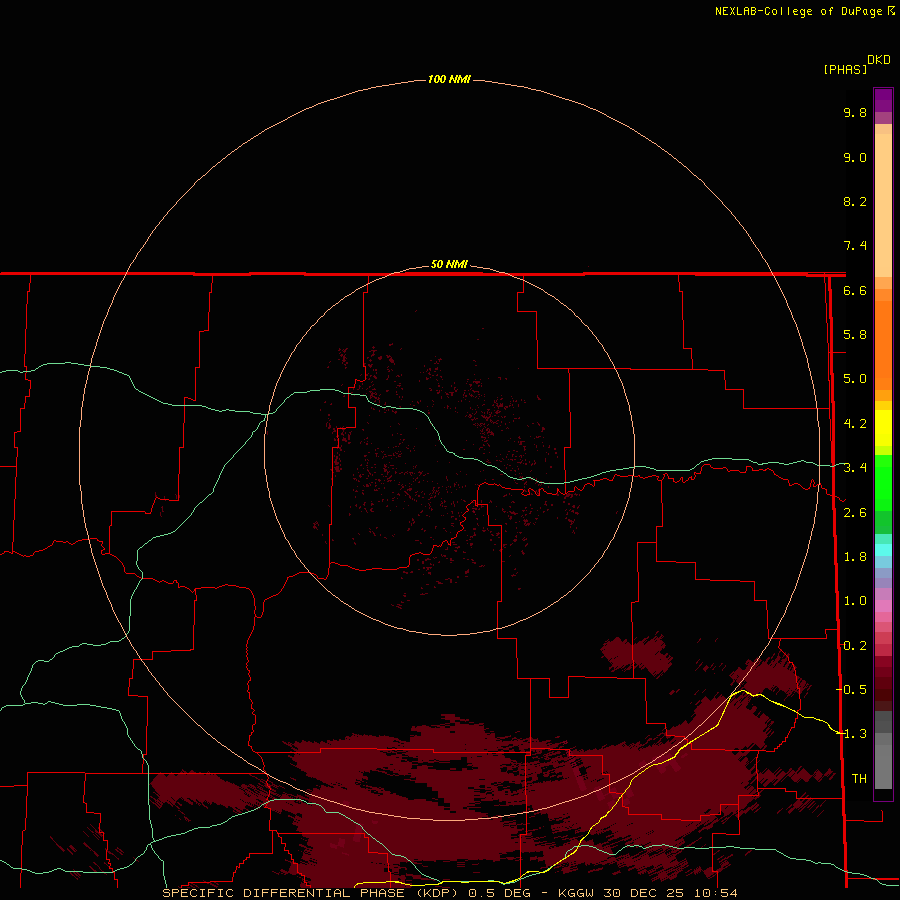Image resolution: width=900 pixels, height=900 pixels.
Task: Click the DKD product label above the scale
Action: 879,60
